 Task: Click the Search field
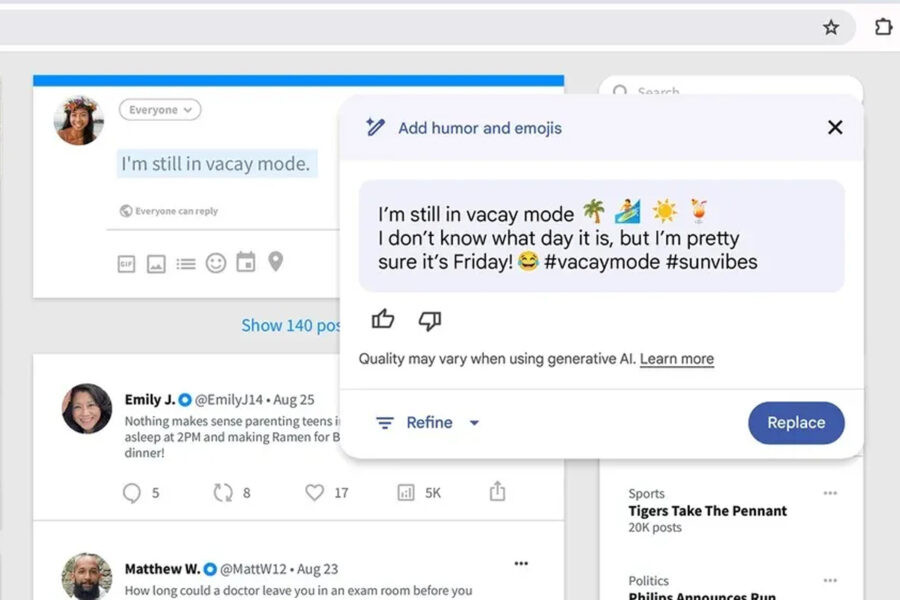[x=731, y=87]
